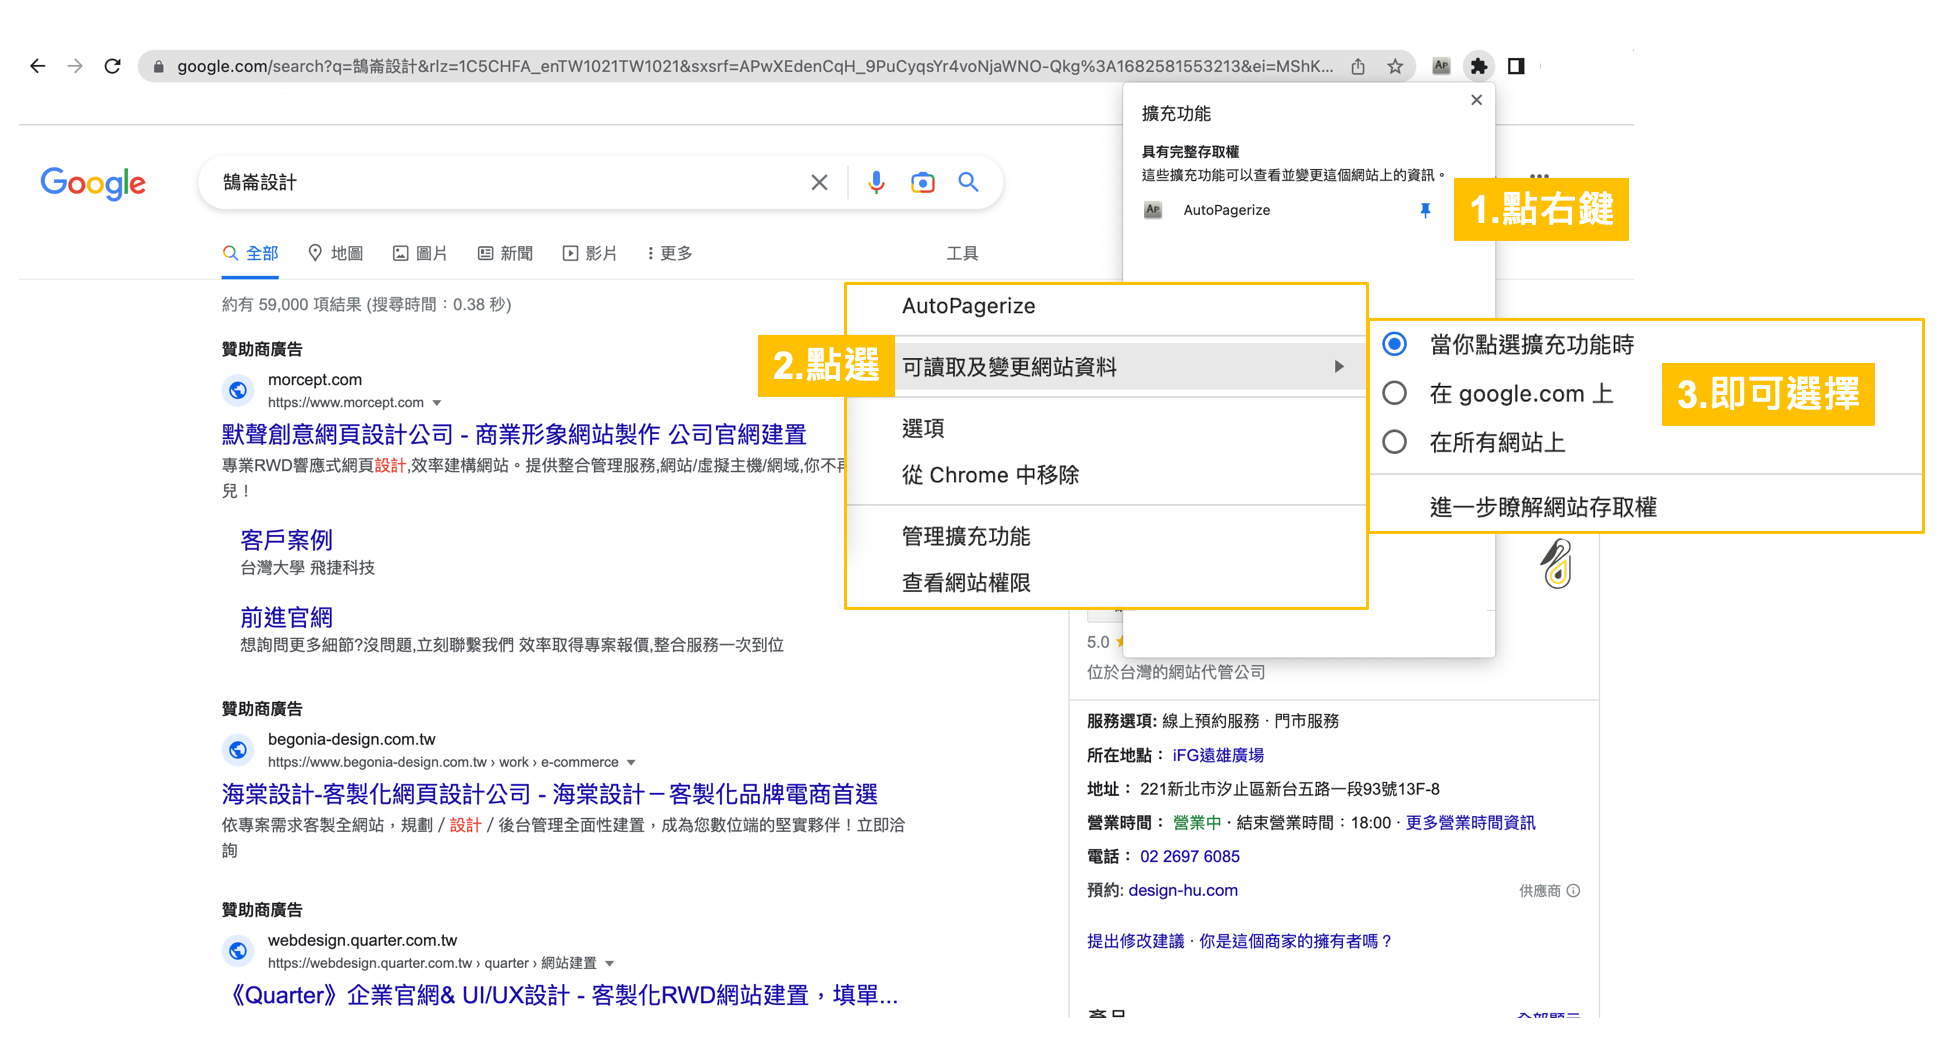
Task: Bookmark this page with the star icon
Action: pos(1395,67)
